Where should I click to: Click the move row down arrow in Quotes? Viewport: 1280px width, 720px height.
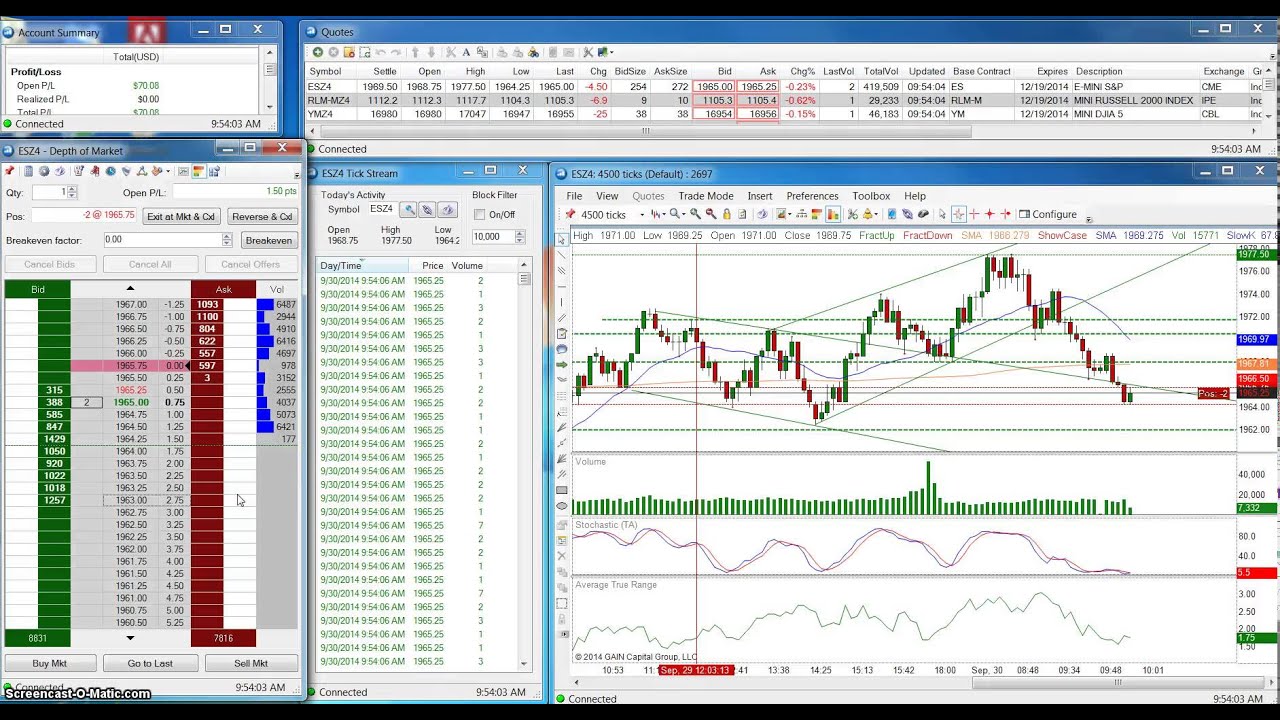pyautogui.click(x=431, y=52)
